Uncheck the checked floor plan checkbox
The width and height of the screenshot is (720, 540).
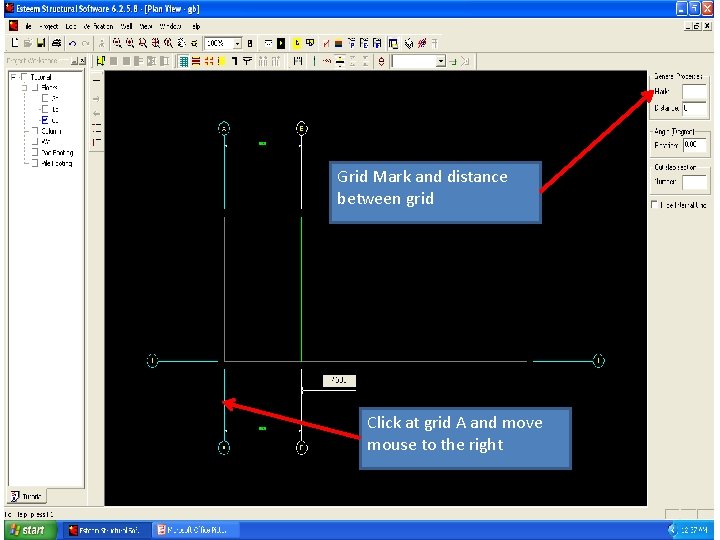click(45, 120)
